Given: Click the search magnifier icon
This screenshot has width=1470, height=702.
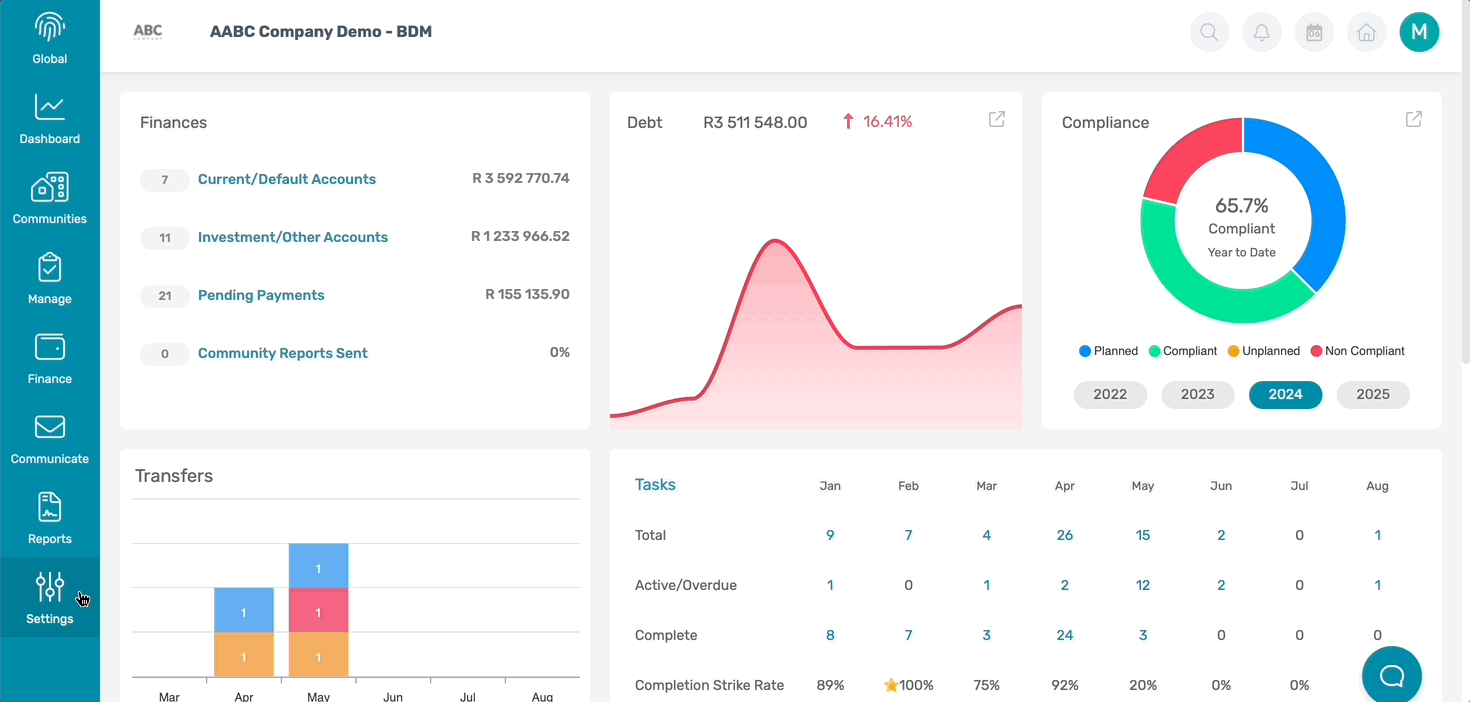Looking at the screenshot, I should 1210,32.
